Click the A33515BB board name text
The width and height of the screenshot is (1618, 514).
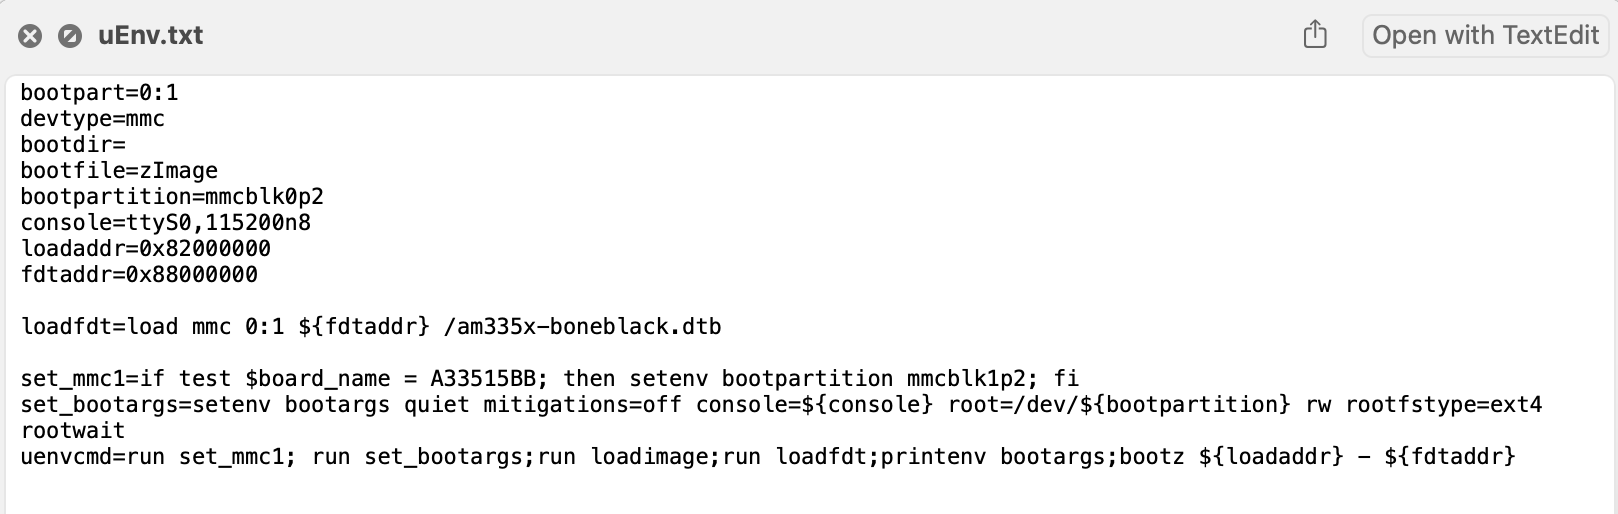(483, 379)
